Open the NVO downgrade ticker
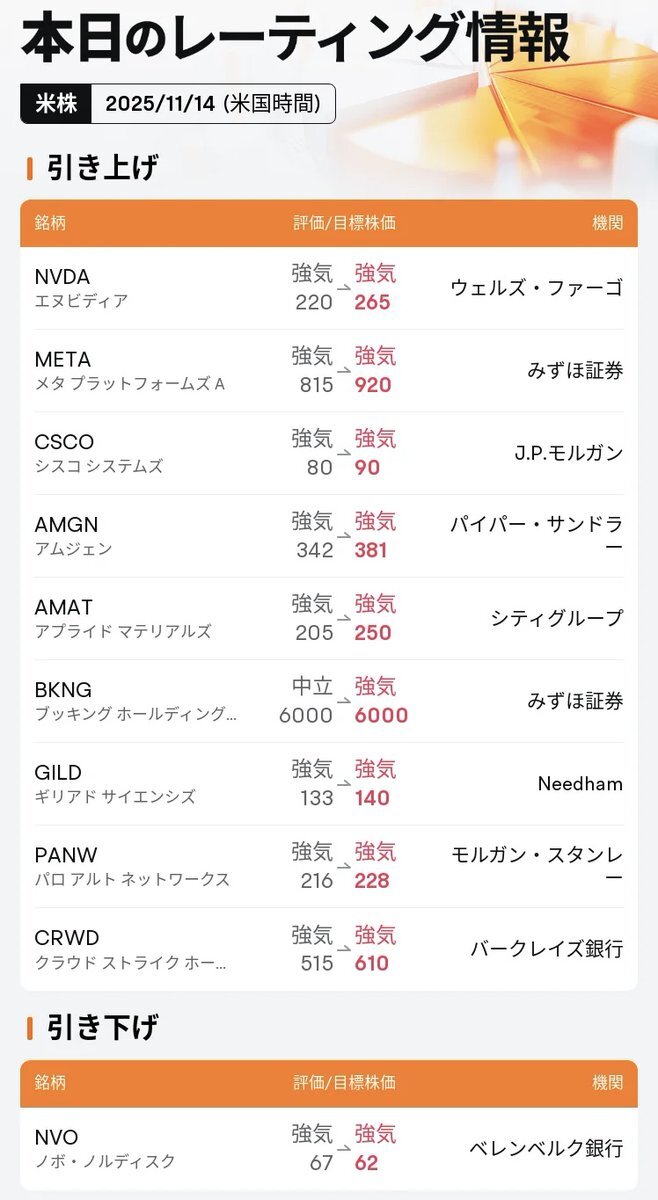Screen dimensions: 658x1200 click(x=56, y=1138)
